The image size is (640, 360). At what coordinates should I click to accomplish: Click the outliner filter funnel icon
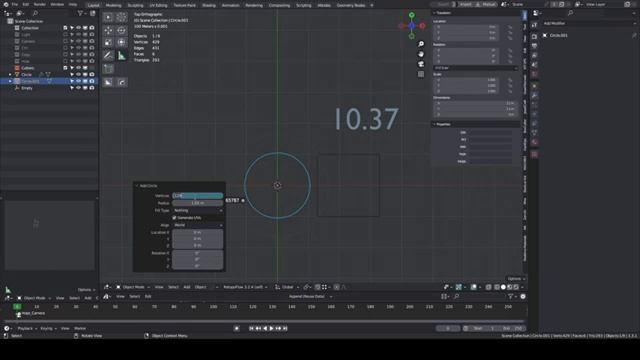click(80, 13)
